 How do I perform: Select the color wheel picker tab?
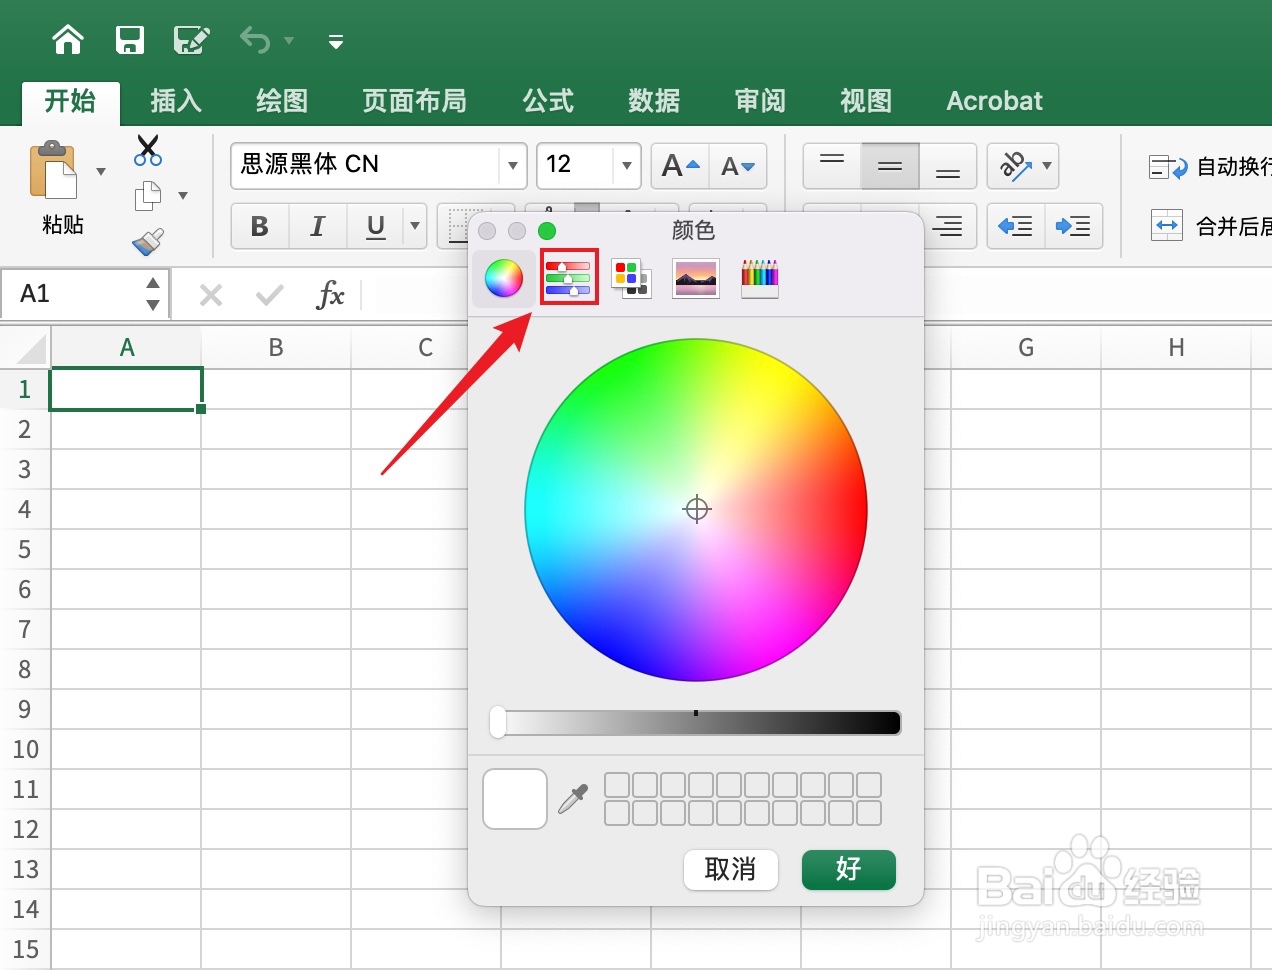click(x=504, y=278)
